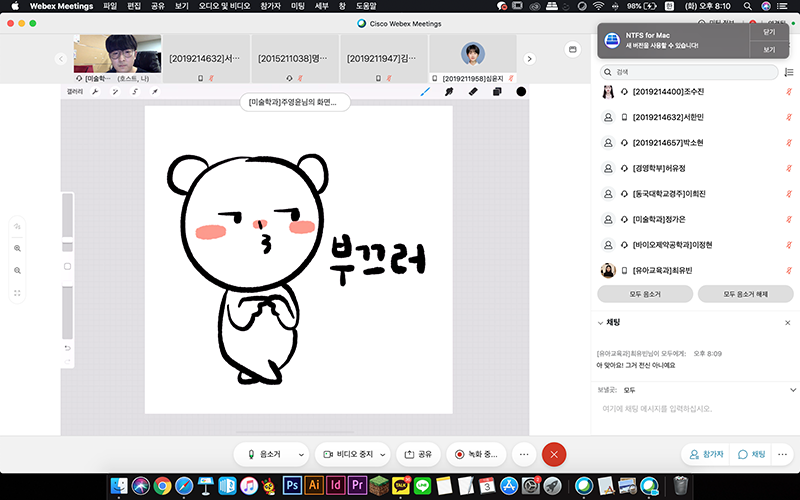Screen dimensions: 800x500
Task: Collapse the 채팅 chat section
Action: [601, 323]
